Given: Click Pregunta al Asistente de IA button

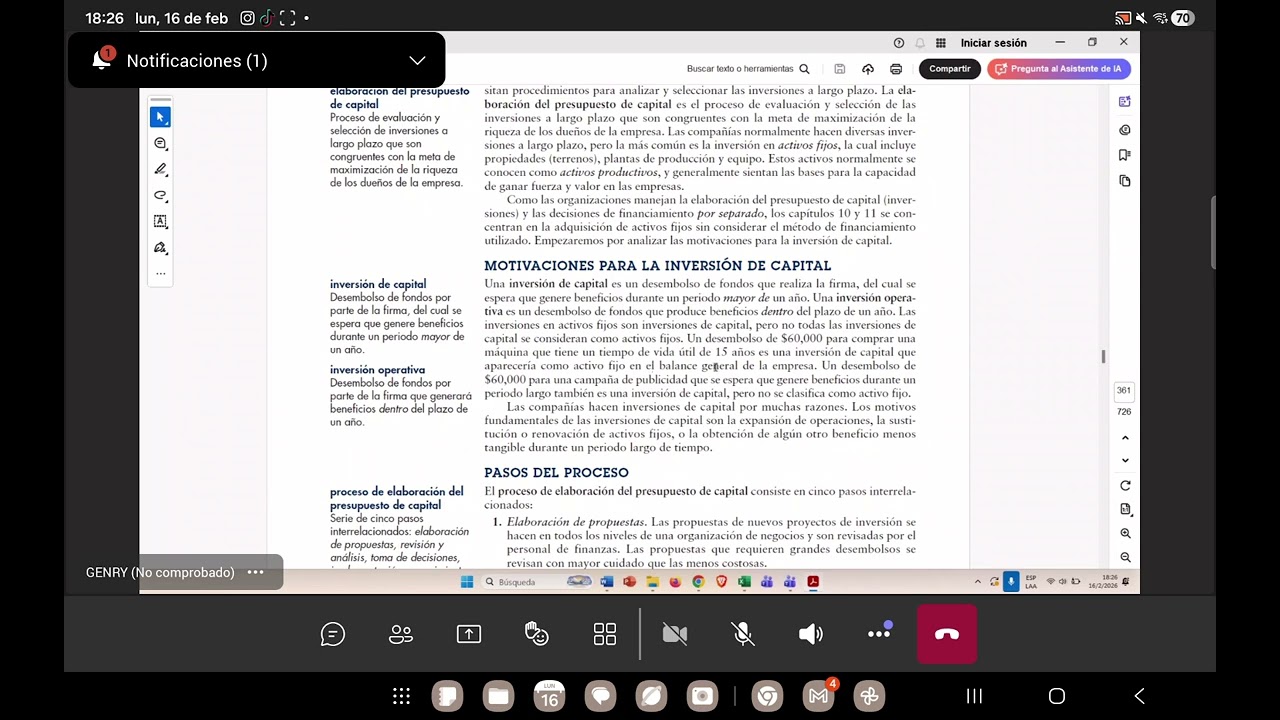Looking at the screenshot, I should point(1059,69).
